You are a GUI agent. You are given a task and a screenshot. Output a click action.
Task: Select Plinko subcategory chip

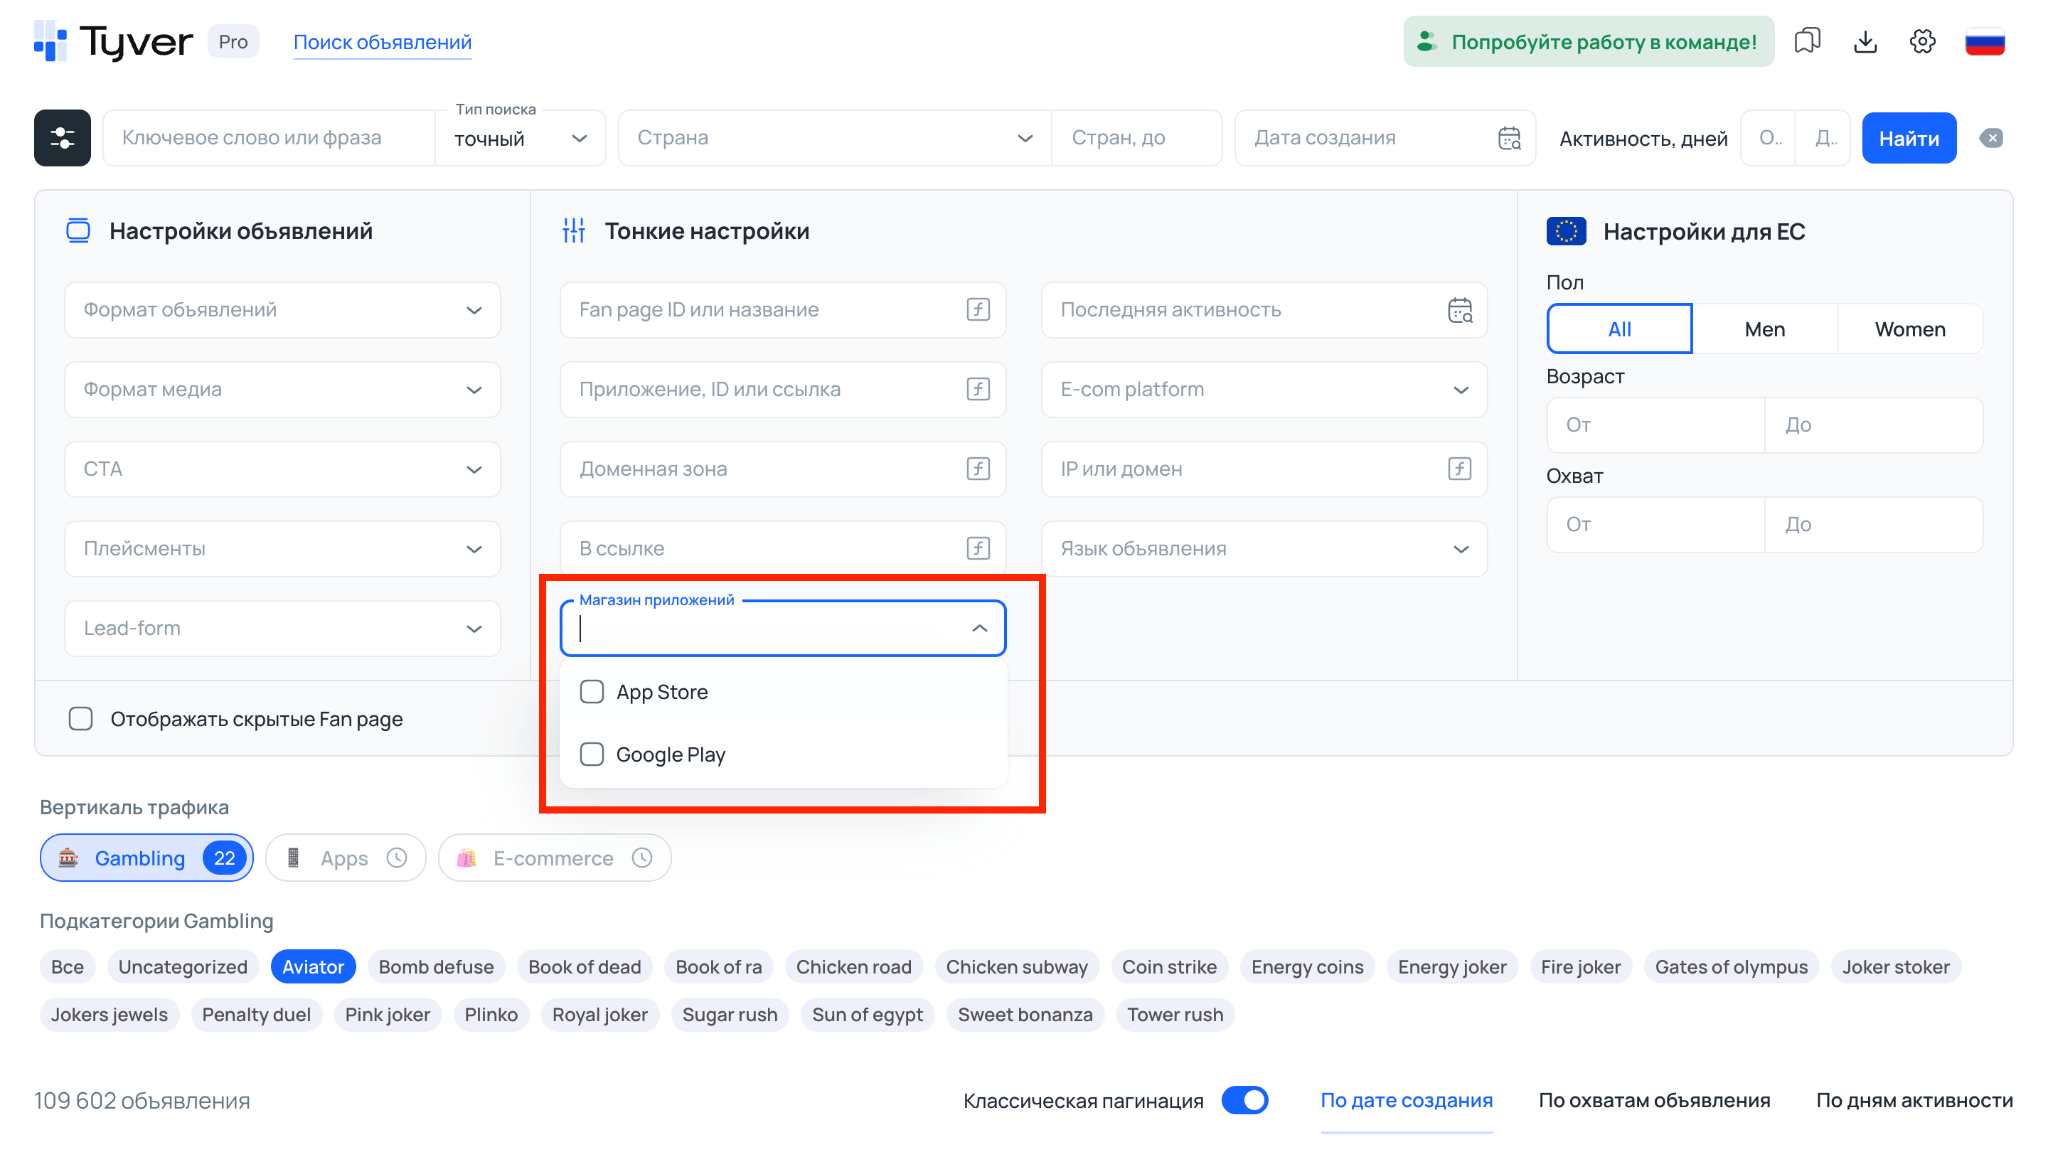pos(491,1015)
